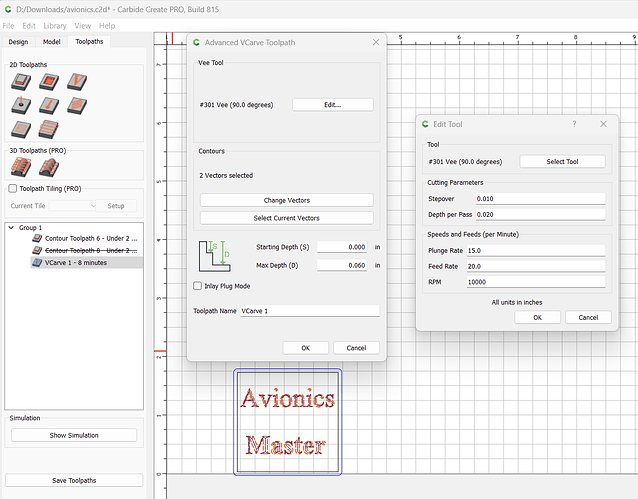Click the Max Depth (D) field
The image size is (638, 499).
tap(342, 265)
